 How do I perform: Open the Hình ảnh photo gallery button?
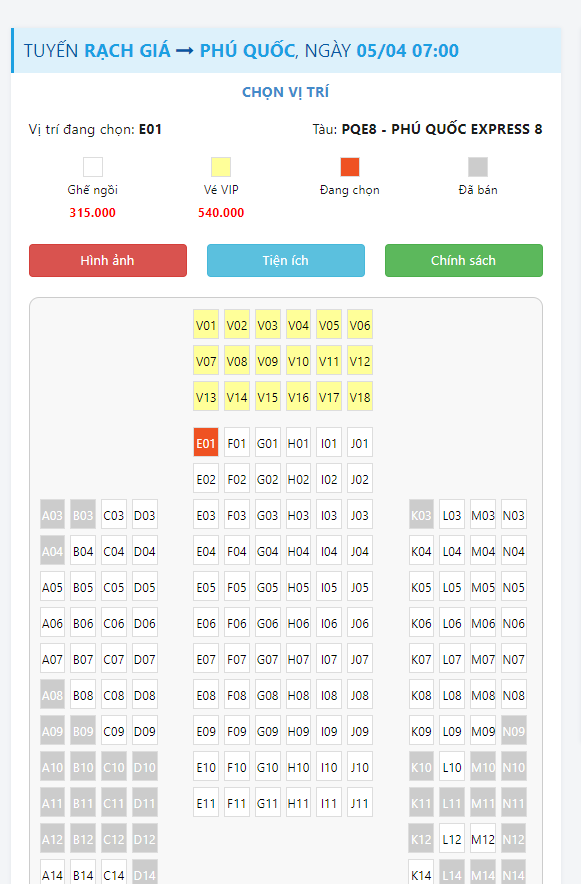pyautogui.click(x=108, y=260)
